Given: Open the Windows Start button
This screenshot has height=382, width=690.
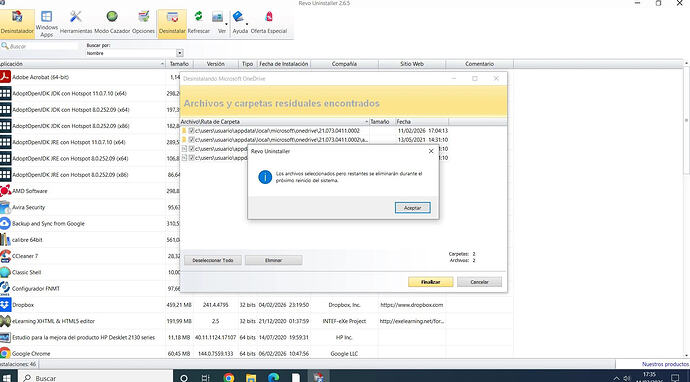Looking at the screenshot, I should [x=7, y=377].
